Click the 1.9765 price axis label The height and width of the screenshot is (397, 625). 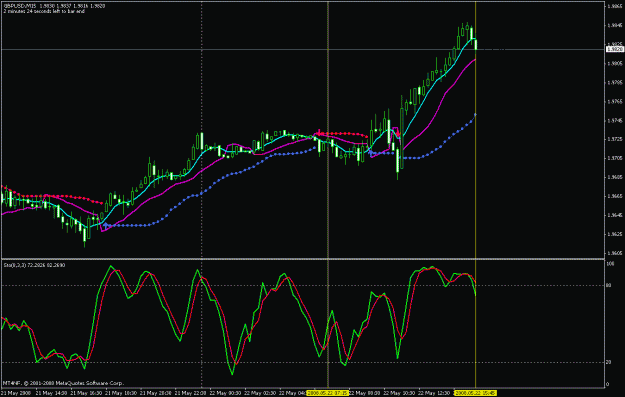point(615,102)
